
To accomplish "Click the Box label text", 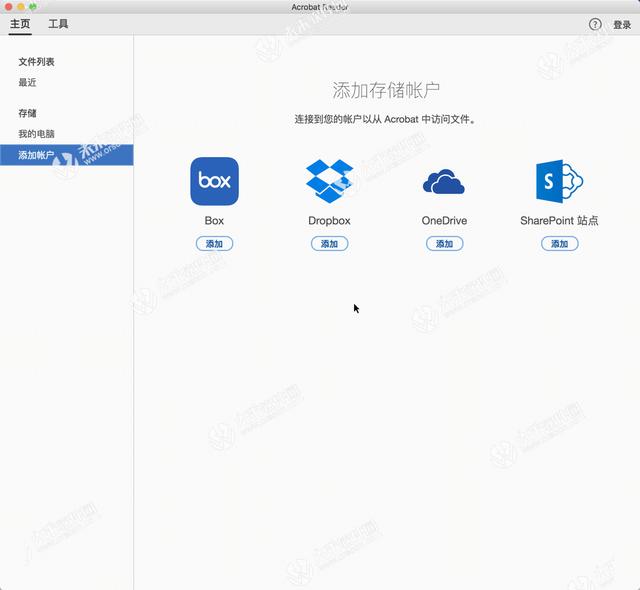I will [x=214, y=221].
